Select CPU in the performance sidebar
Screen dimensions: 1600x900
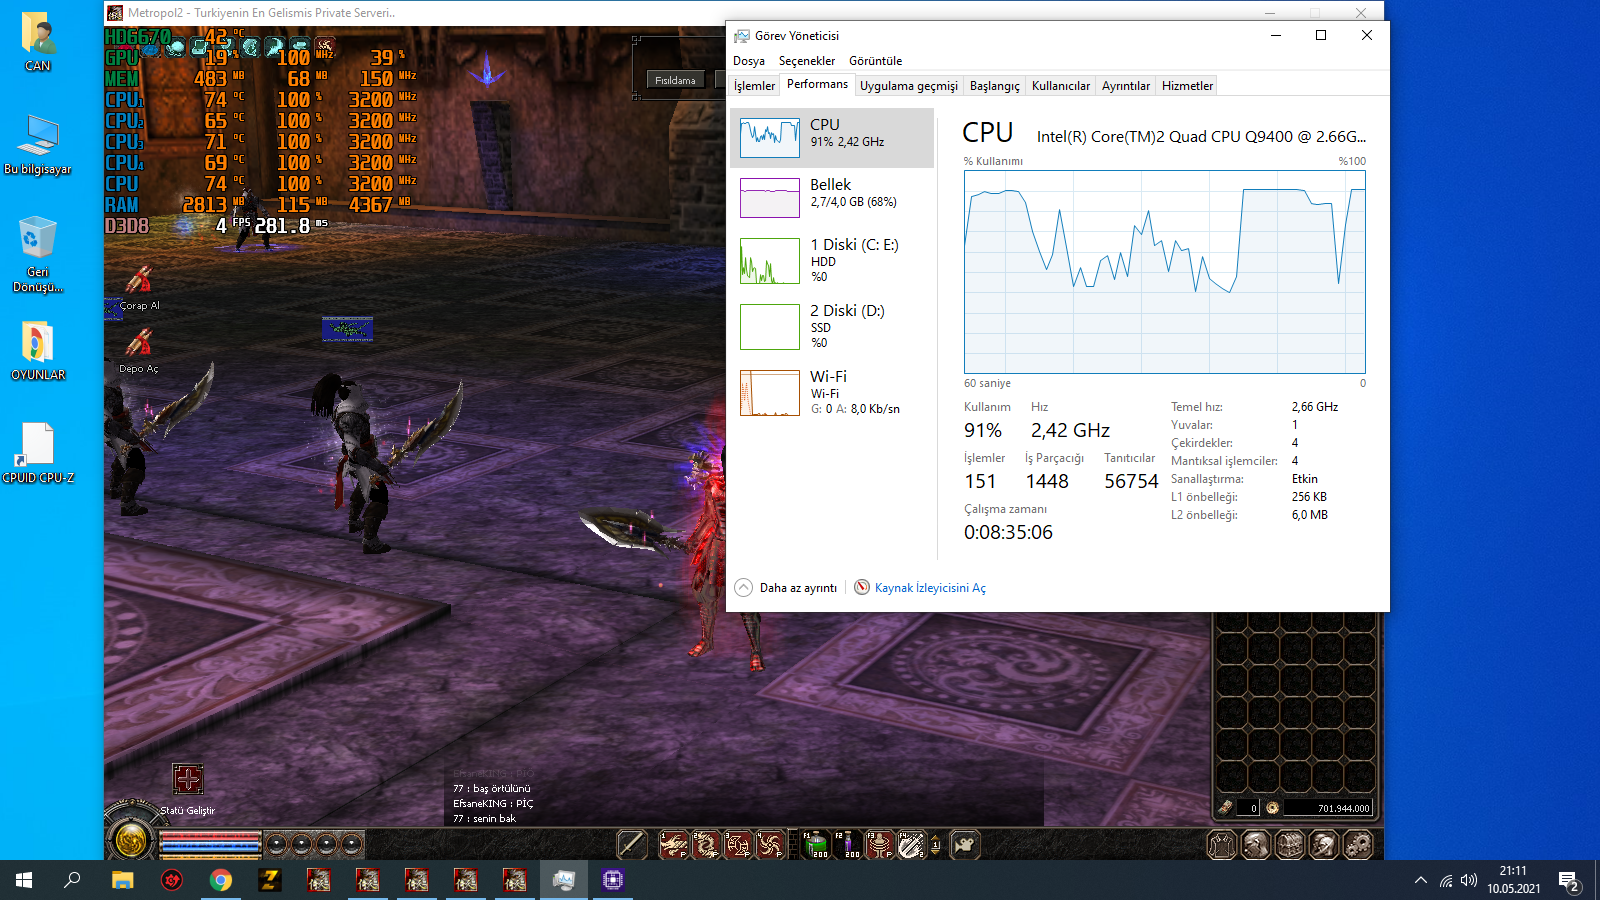[832, 138]
